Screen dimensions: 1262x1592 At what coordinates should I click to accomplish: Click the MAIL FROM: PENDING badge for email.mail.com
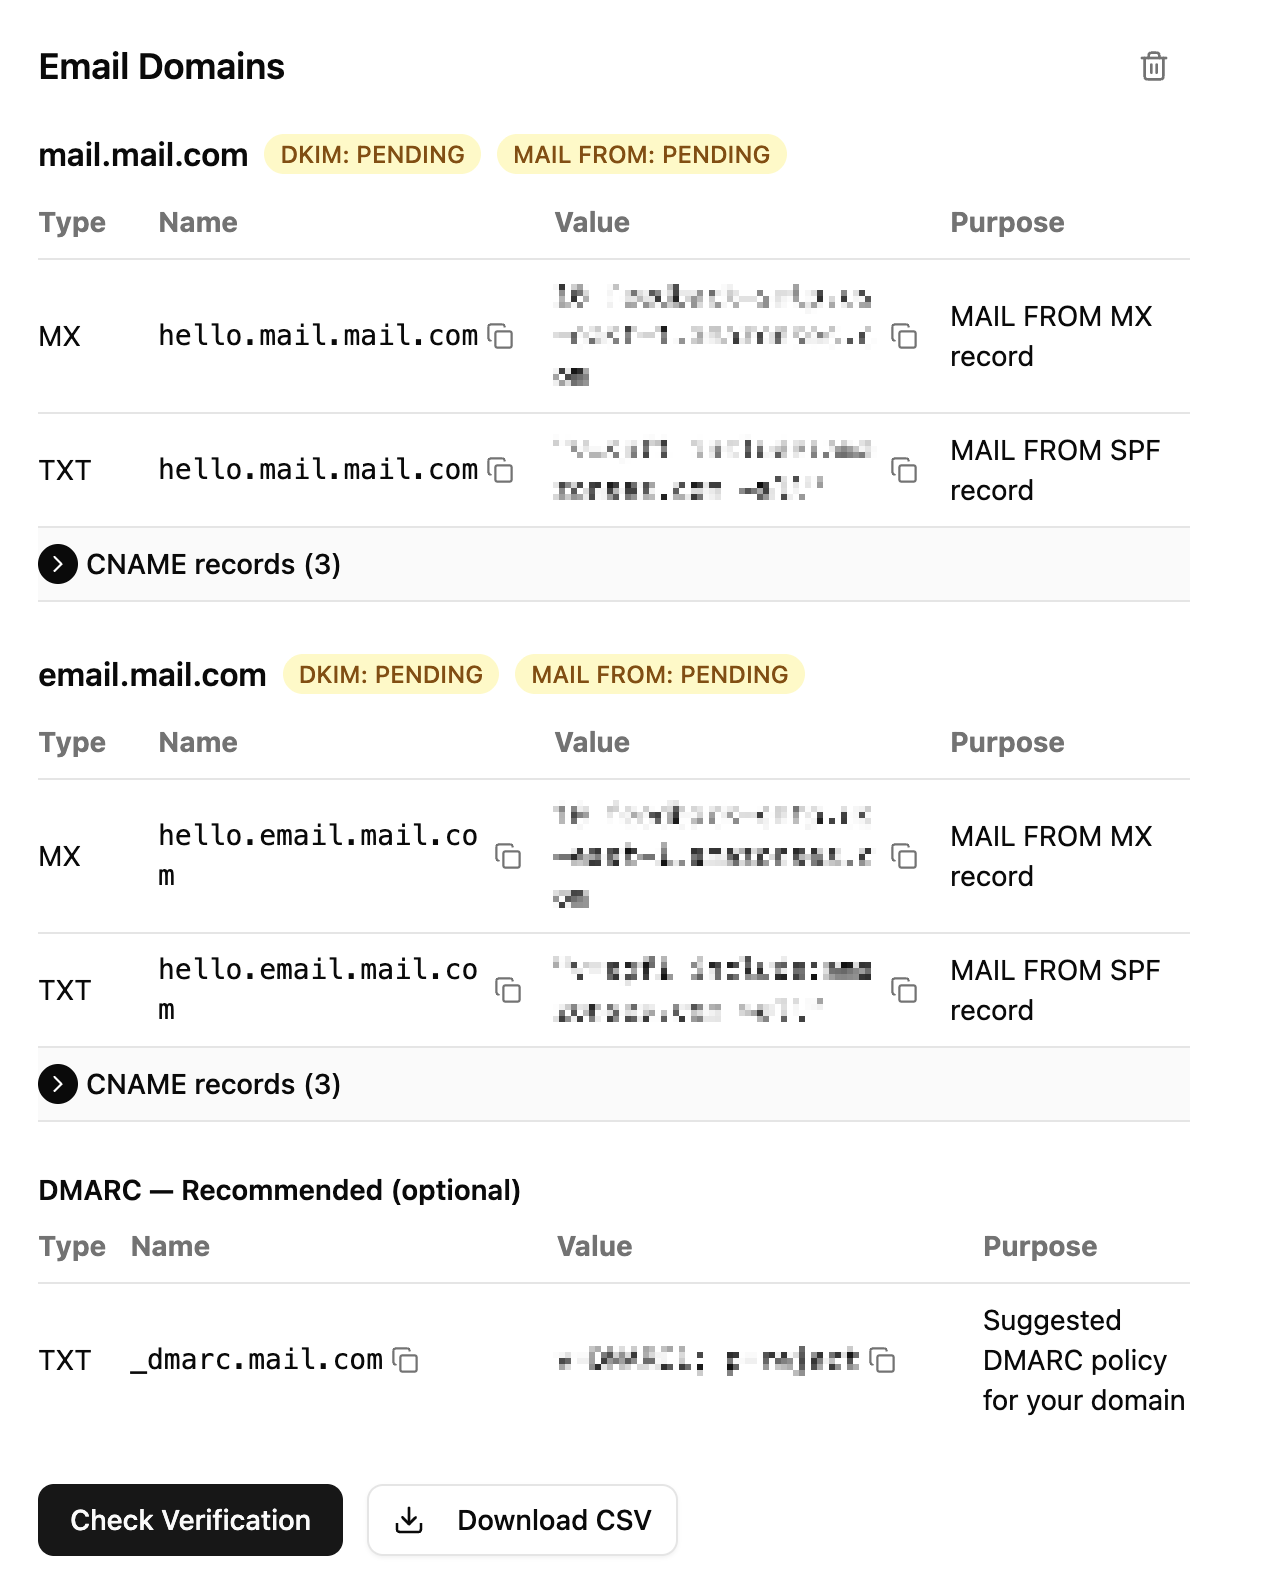(x=659, y=674)
